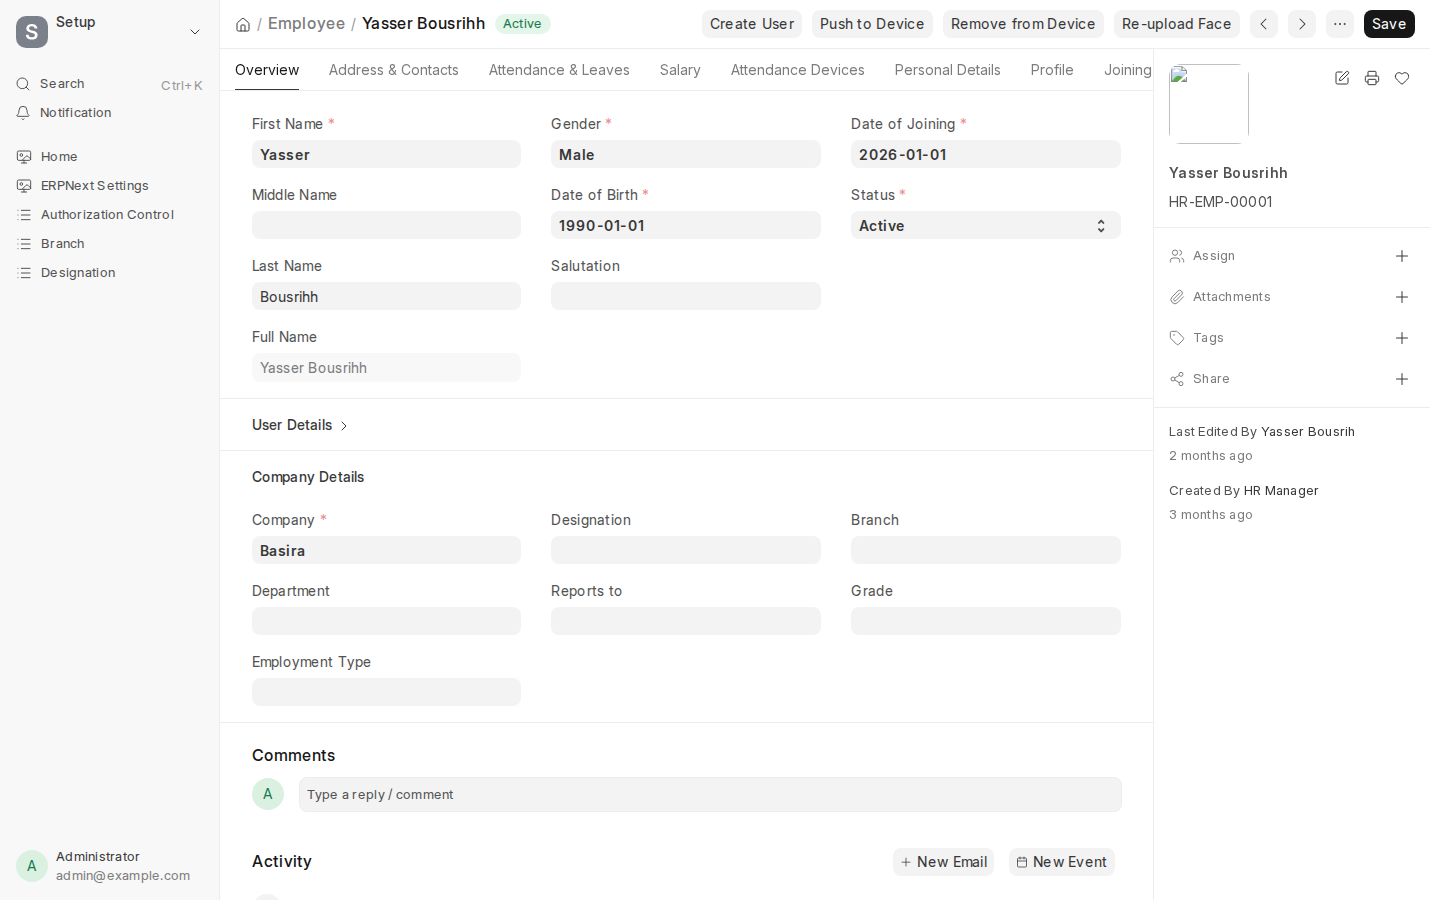This screenshot has height=900, width=1440.
Task: Click the comment reply input field
Action: (710, 795)
